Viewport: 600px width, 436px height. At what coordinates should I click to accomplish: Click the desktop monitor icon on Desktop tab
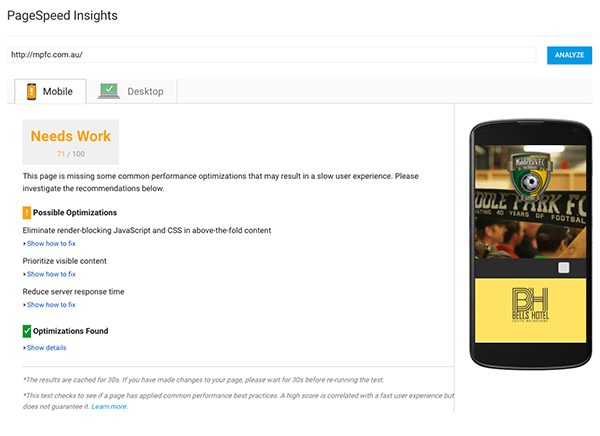tap(109, 91)
